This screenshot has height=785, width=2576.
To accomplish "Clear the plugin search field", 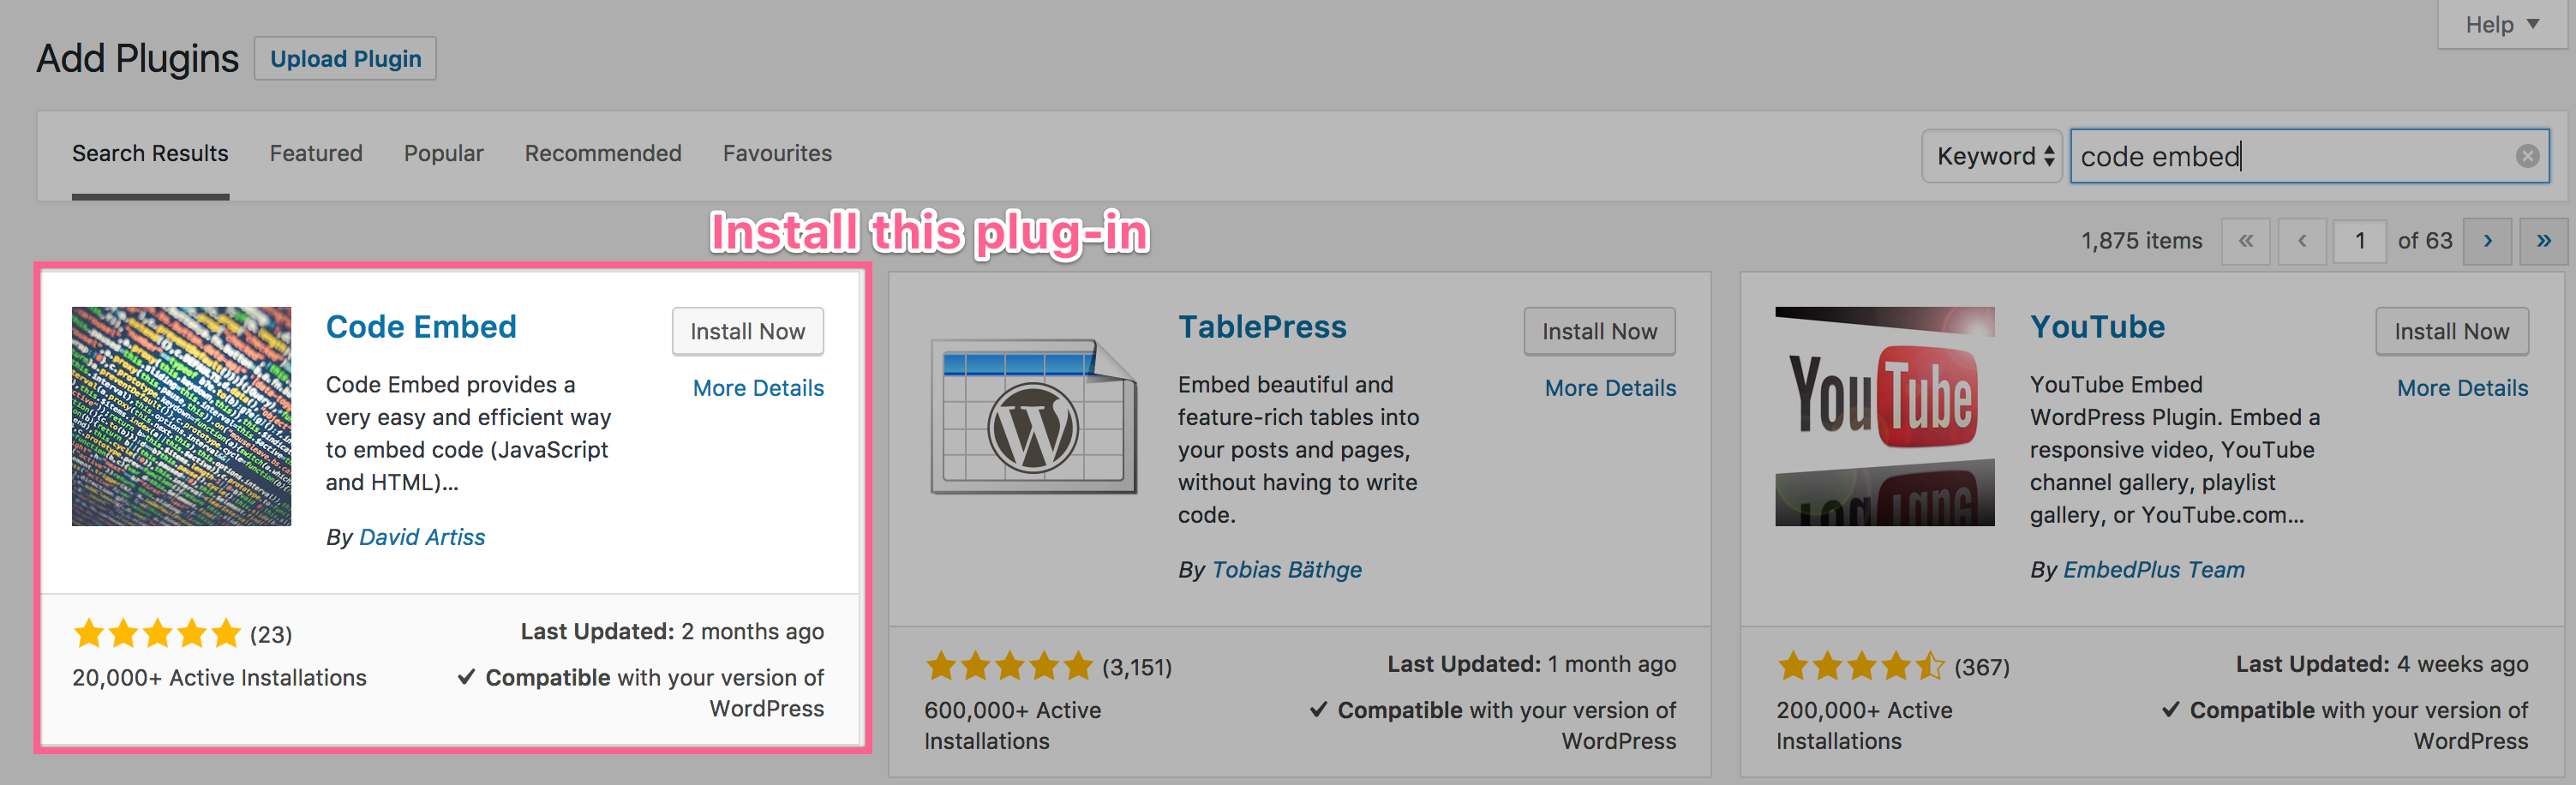I will point(2527,156).
